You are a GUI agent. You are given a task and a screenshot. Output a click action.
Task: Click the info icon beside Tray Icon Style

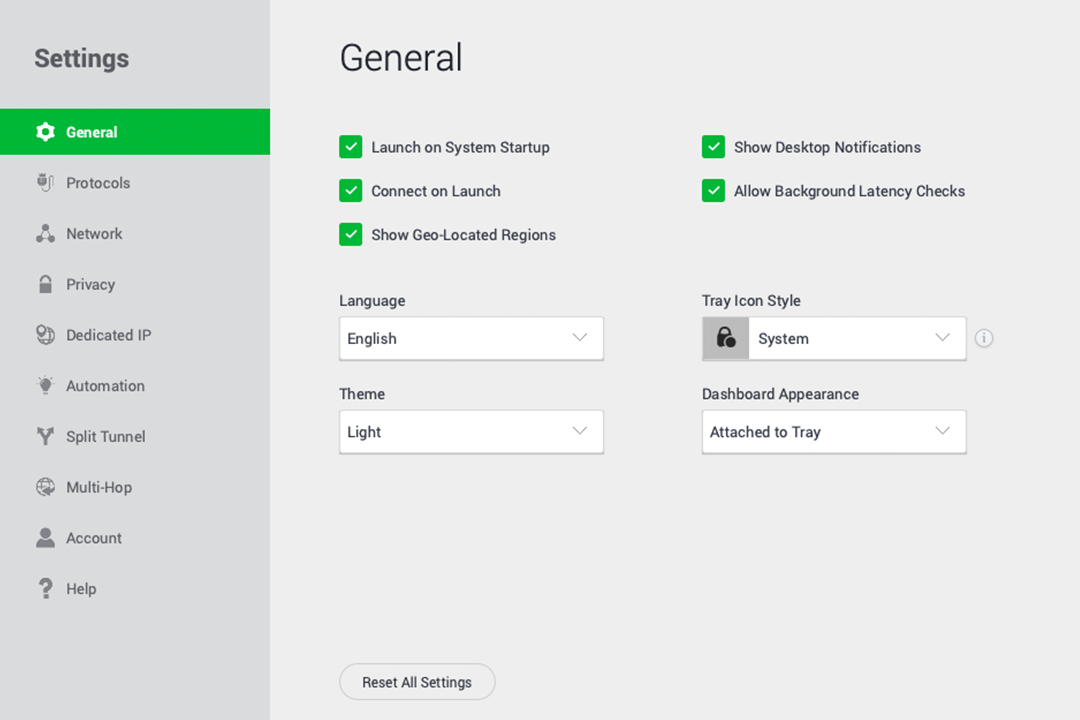[x=984, y=338]
